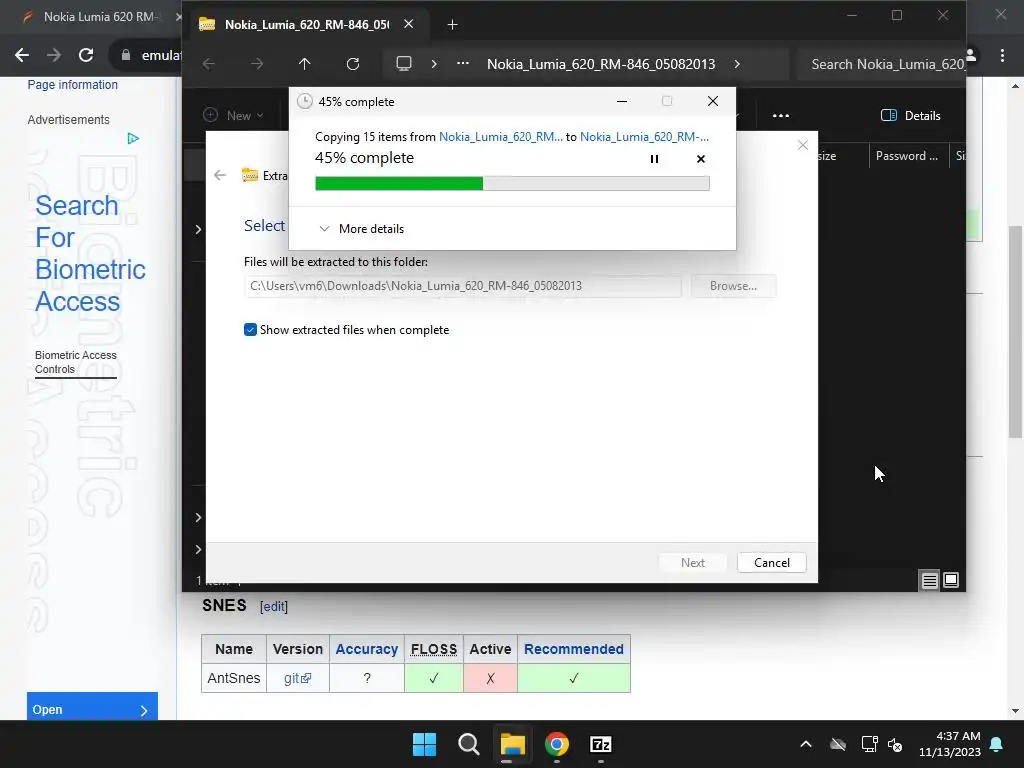The image size is (1024, 768).
Task: Click the This PC monitor icon
Action: tap(404, 63)
